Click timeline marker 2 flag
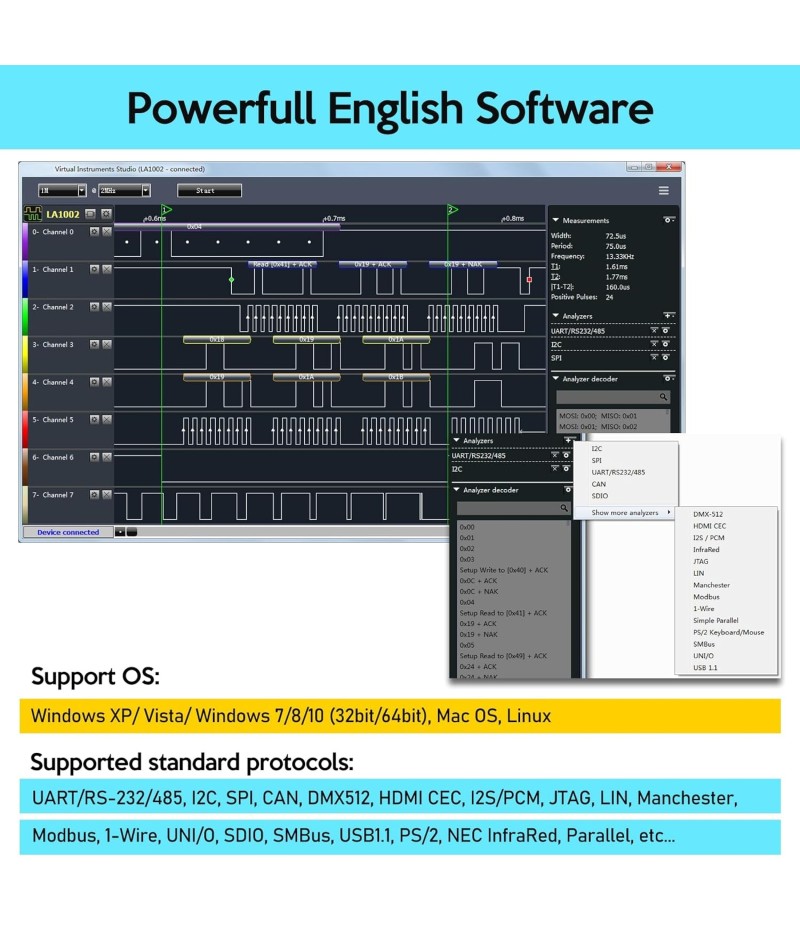 (x=452, y=209)
